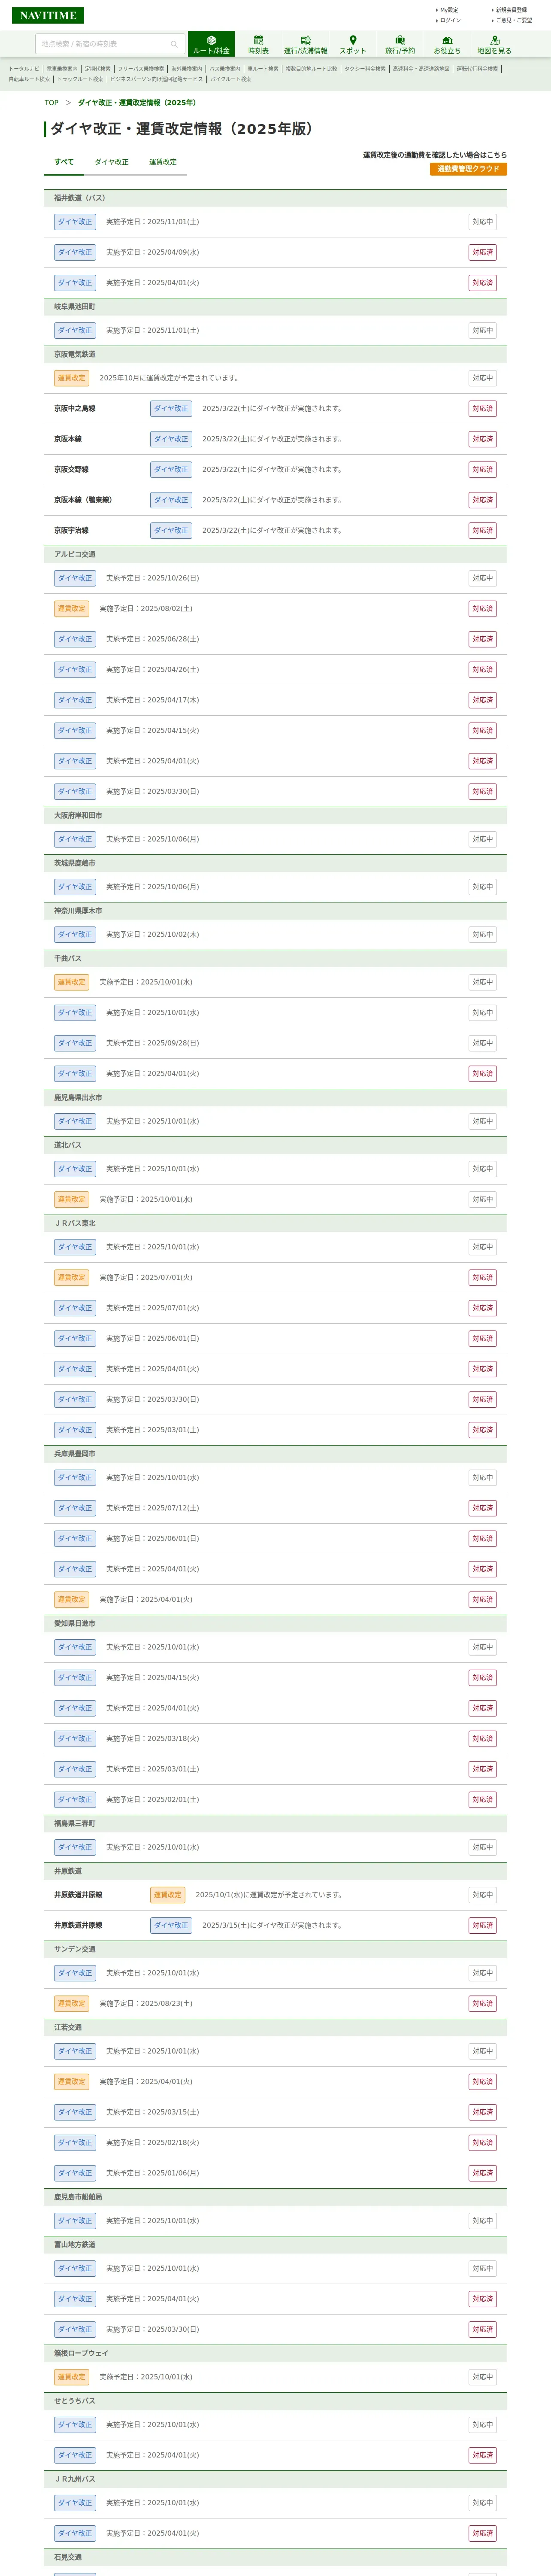Click the 通勤費管理クラウド button
This screenshot has width=551, height=2576.
tap(468, 169)
